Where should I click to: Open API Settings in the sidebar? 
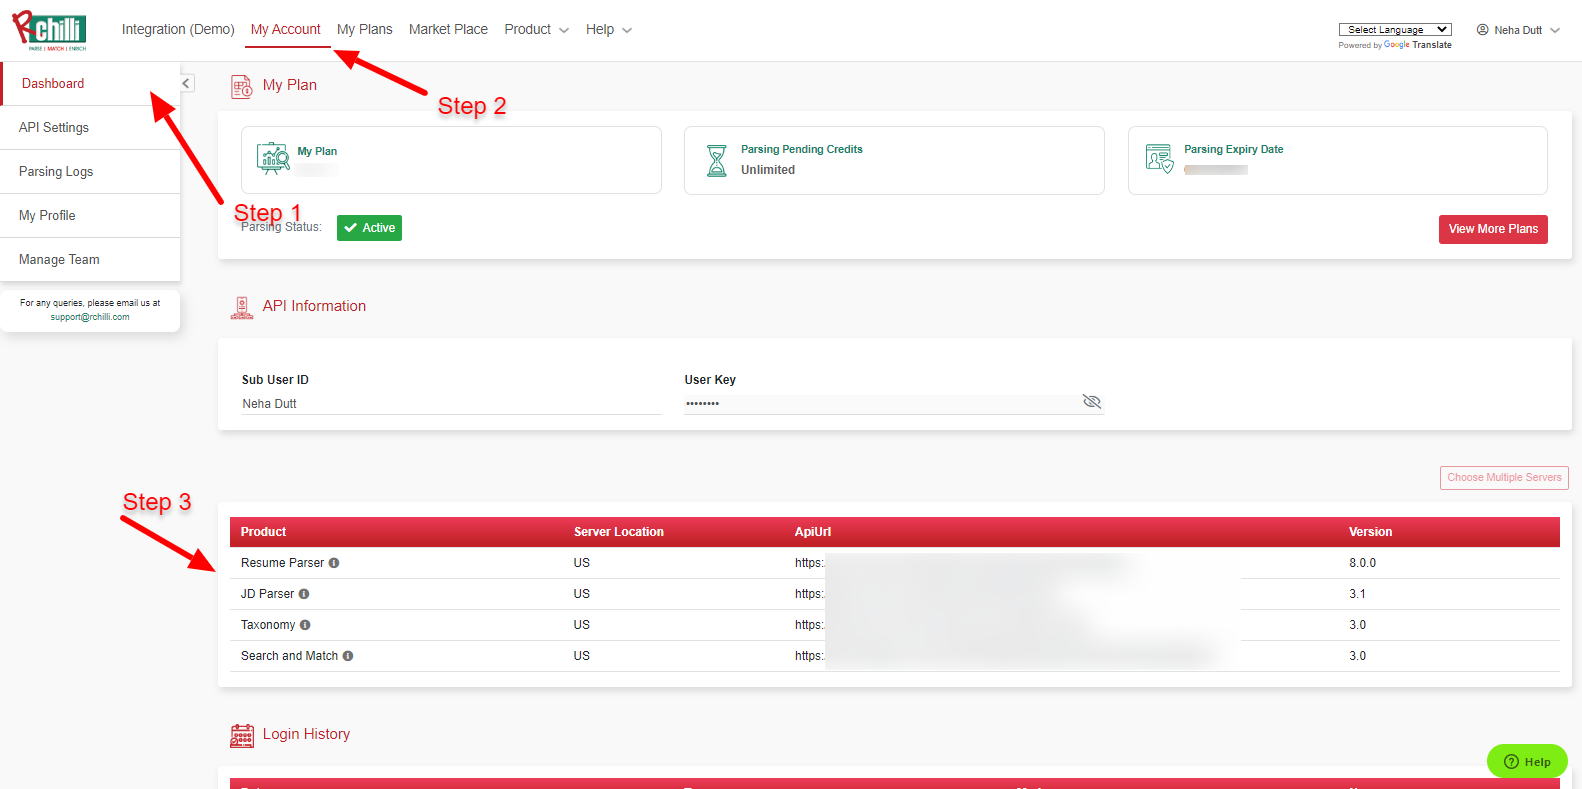(90, 128)
